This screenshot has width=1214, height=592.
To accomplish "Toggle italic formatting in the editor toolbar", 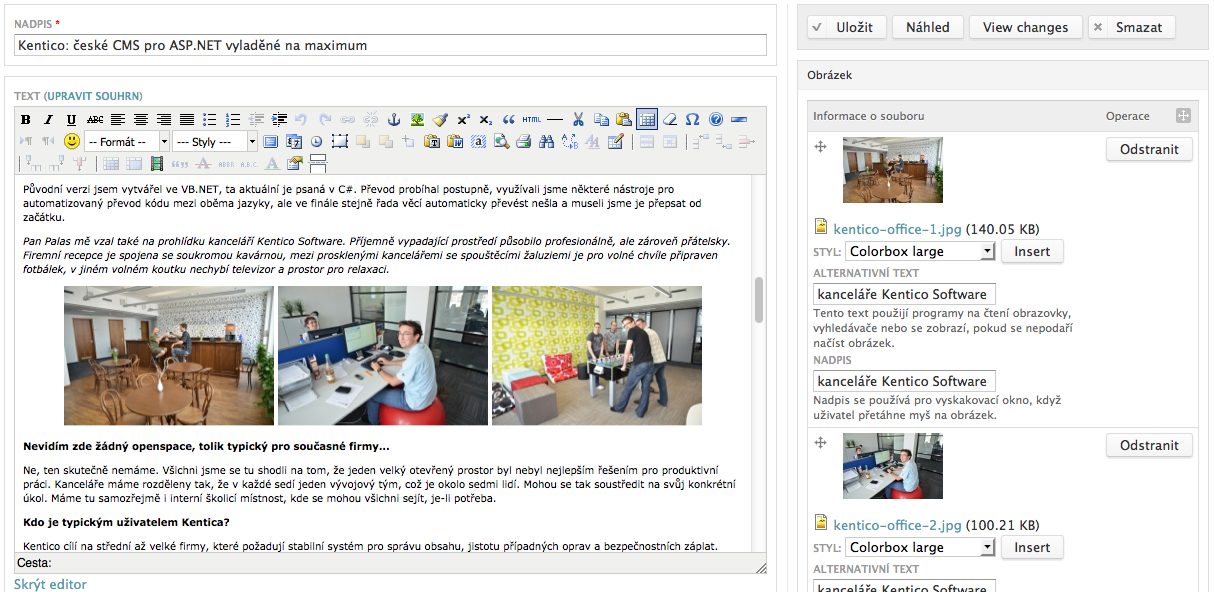I will click(x=48, y=120).
